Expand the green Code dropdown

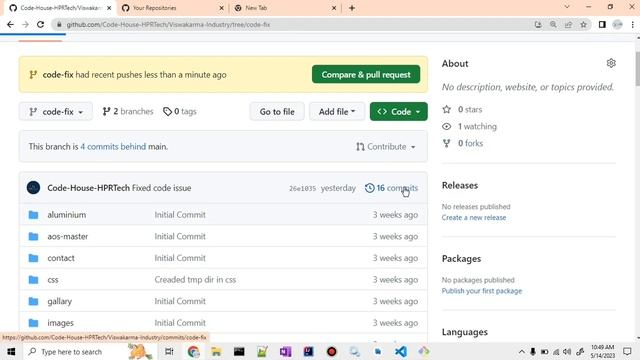[x=399, y=111]
